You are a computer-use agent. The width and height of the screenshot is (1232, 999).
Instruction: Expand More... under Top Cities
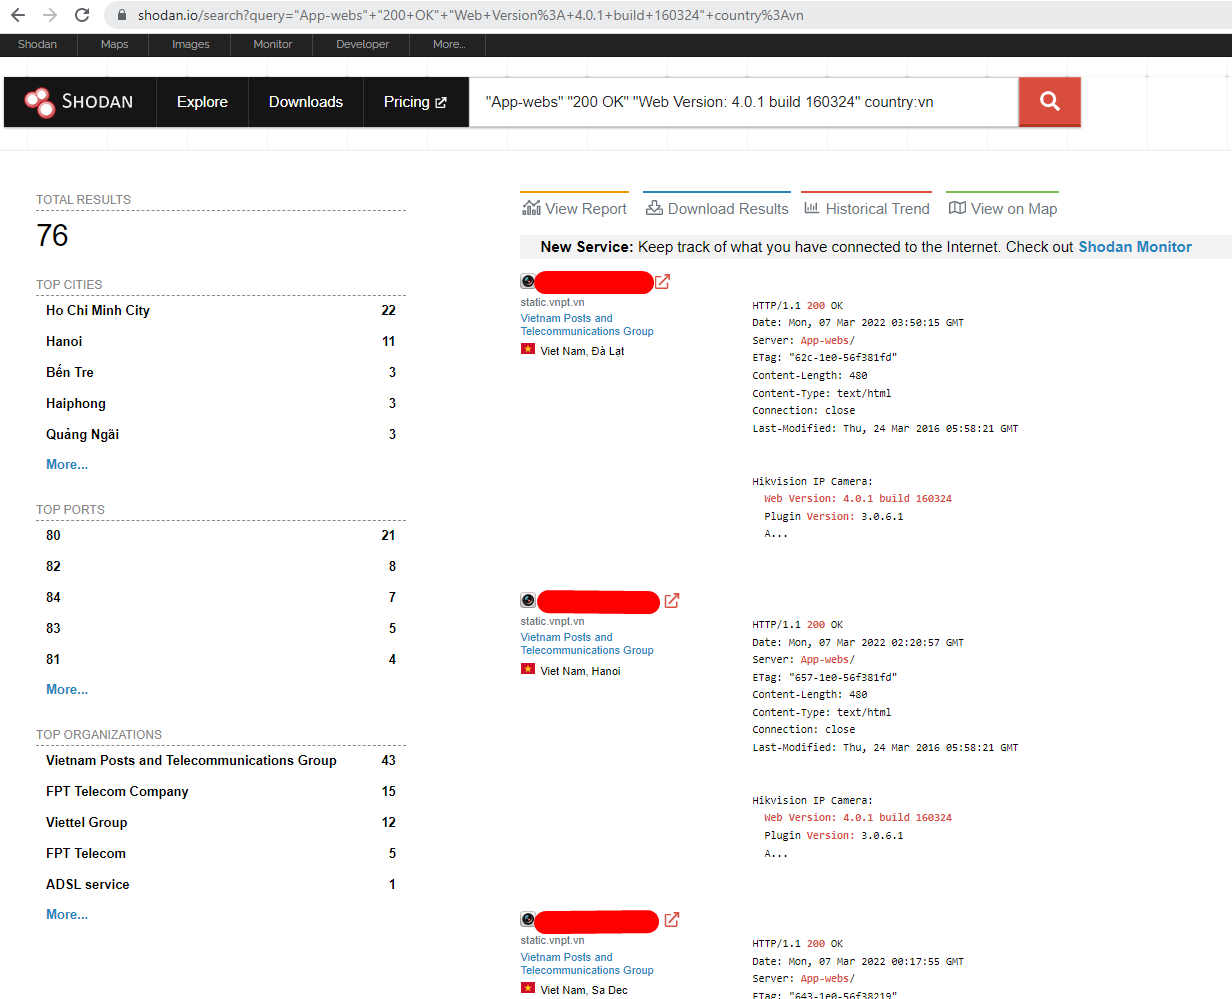coord(67,464)
